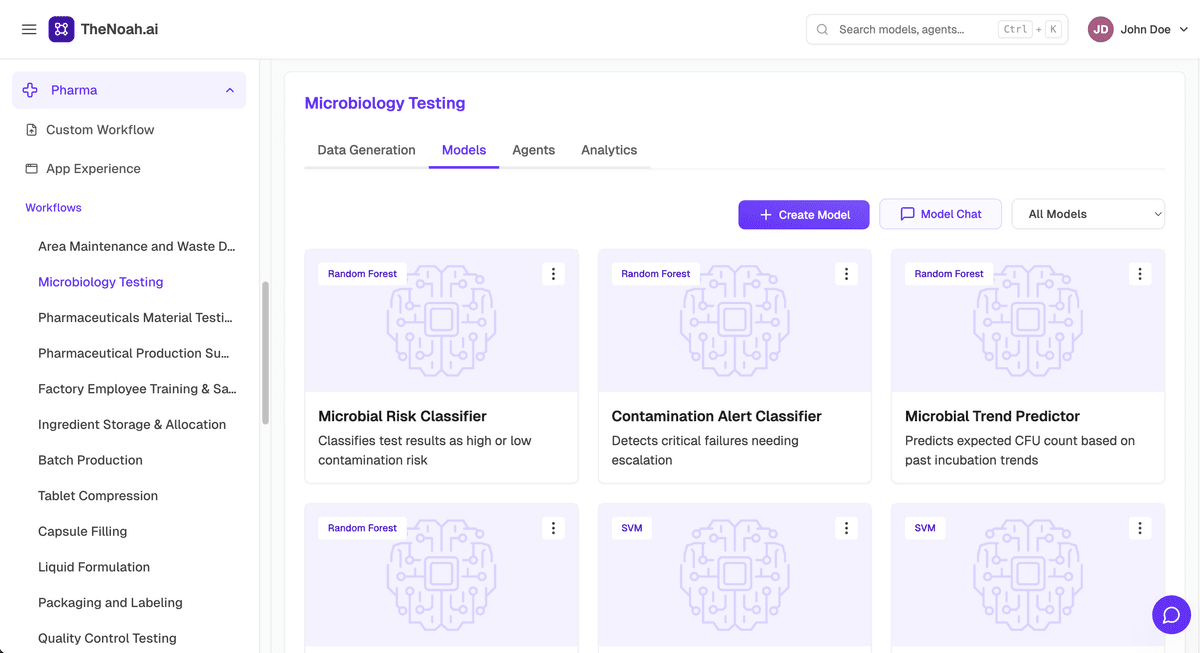Click Microbial Risk Classifier brain thumbnail
1200x653 pixels.
point(441,320)
